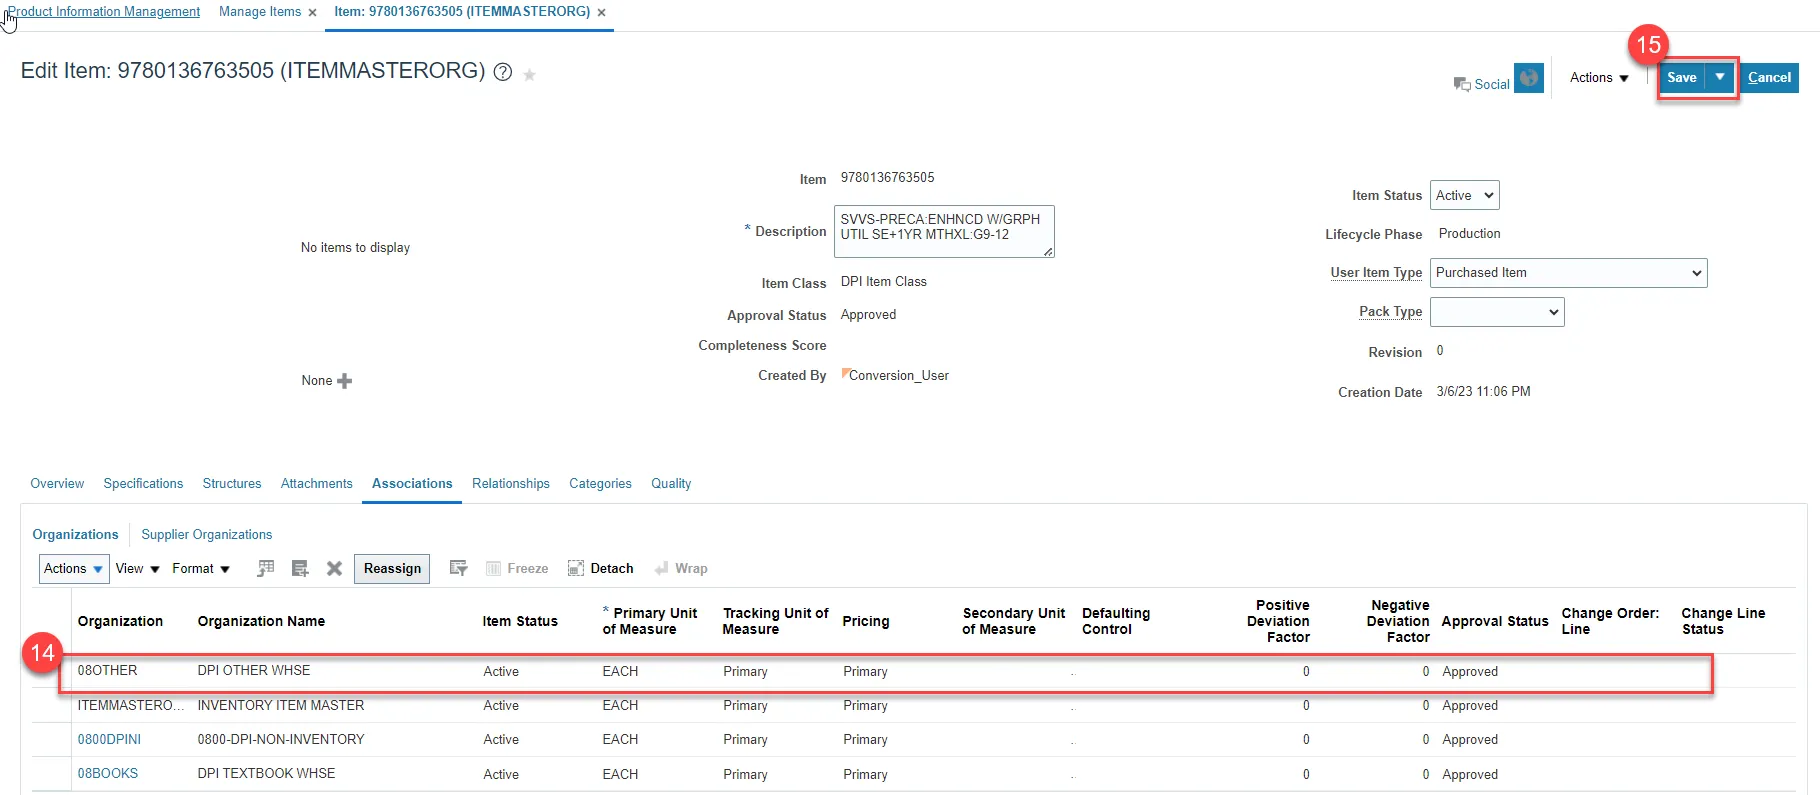Open the Organizations table Actions menu
Screen dimensions: 1820x795
(x=73, y=569)
